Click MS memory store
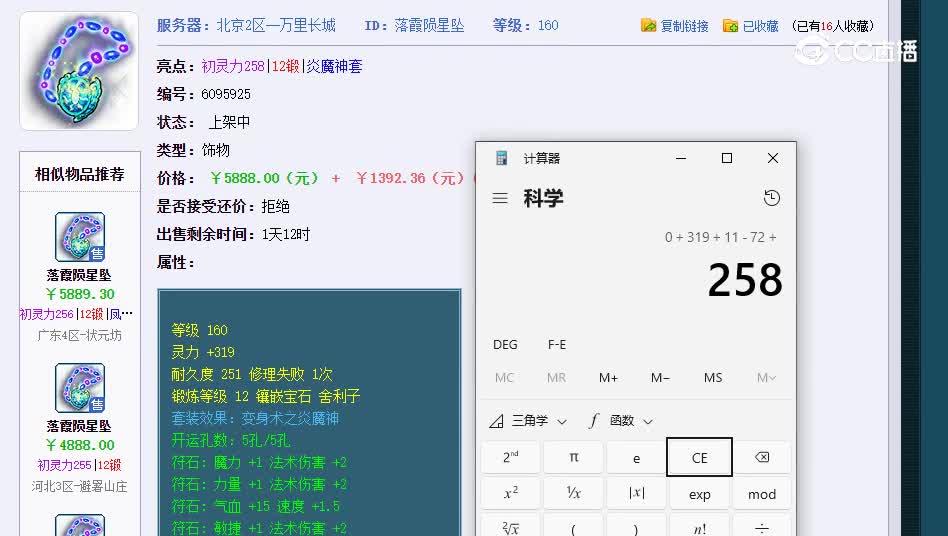 pyautogui.click(x=713, y=378)
